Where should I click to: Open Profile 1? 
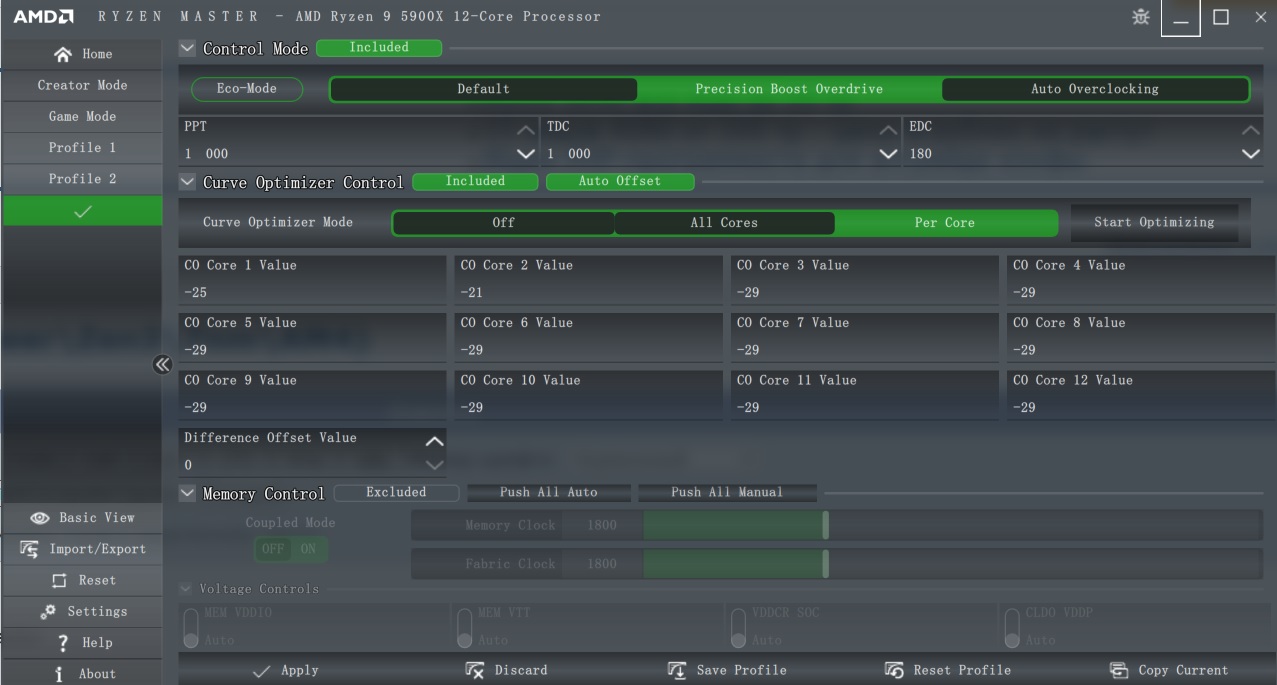click(x=82, y=147)
